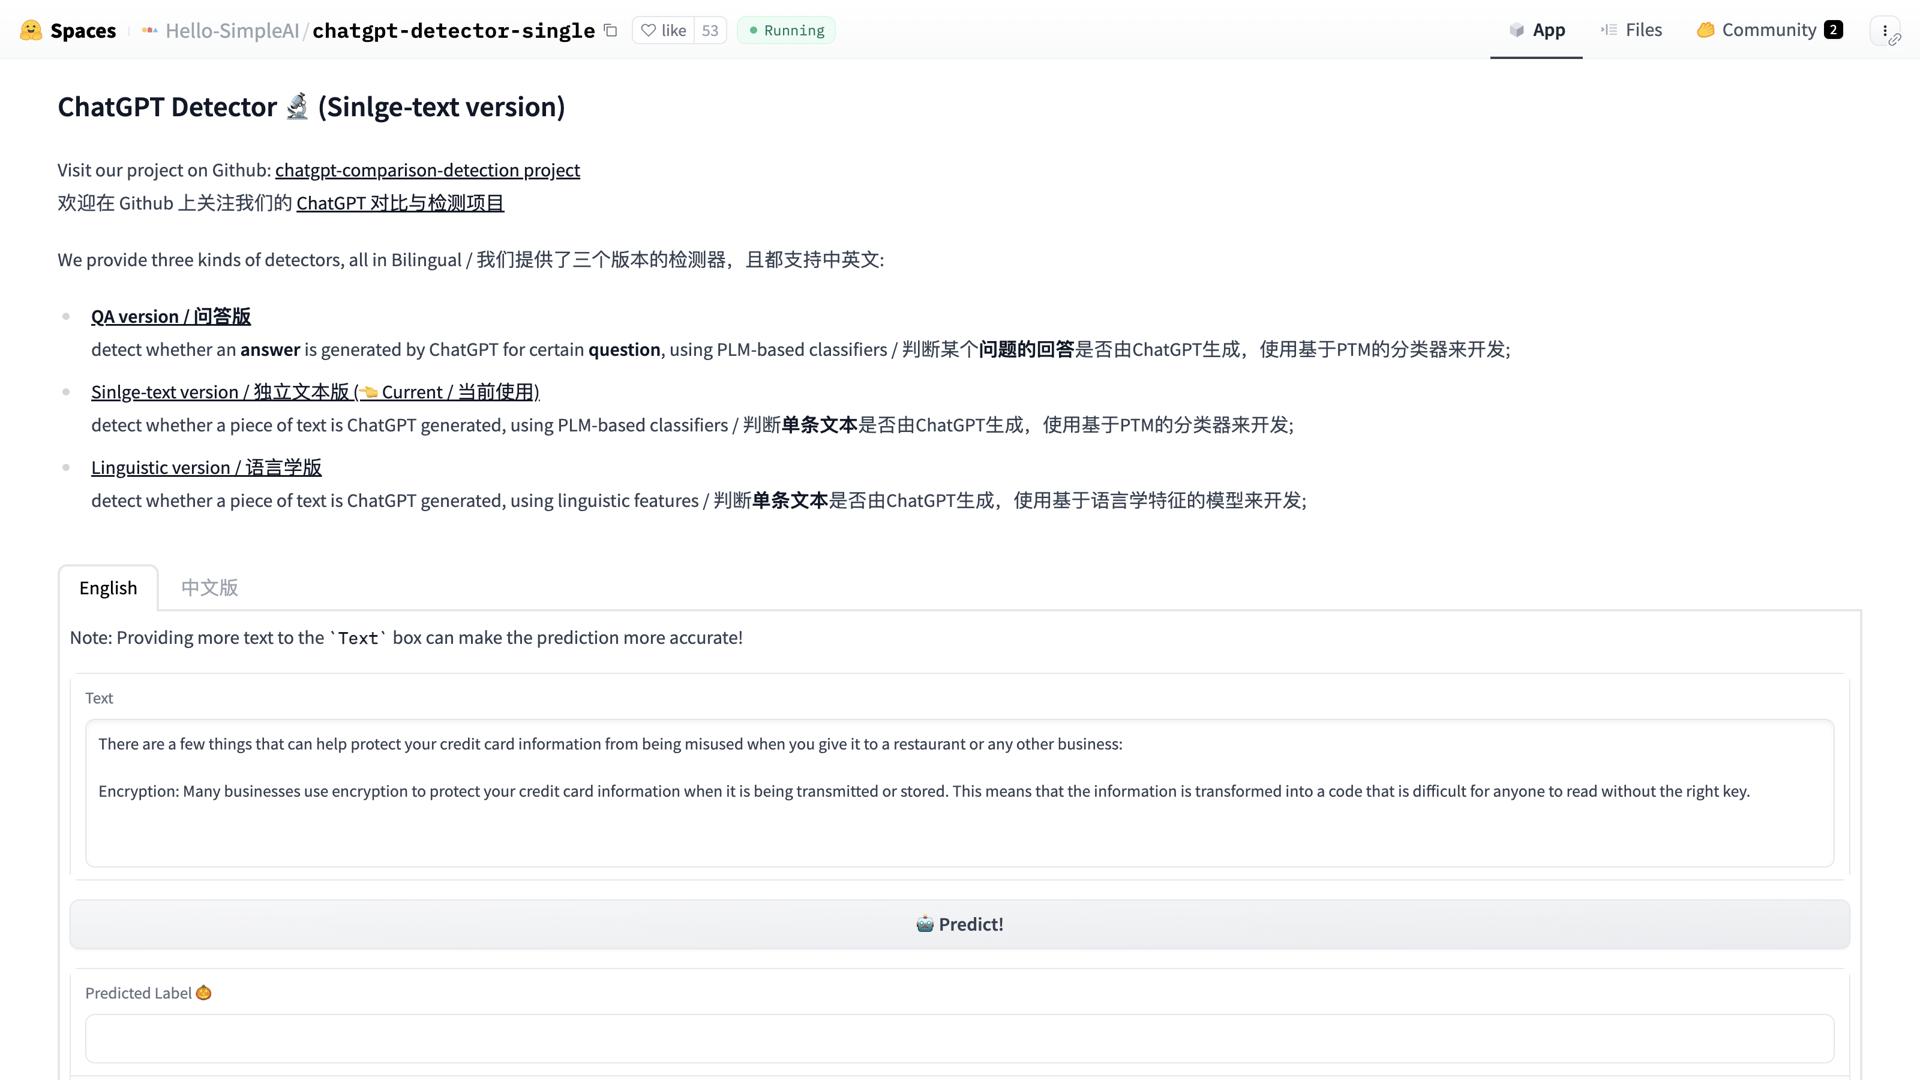Click the Running status badge
Image resolution: width=1920 pixels, height=1080 pixels.
click(x=786, y=30)
